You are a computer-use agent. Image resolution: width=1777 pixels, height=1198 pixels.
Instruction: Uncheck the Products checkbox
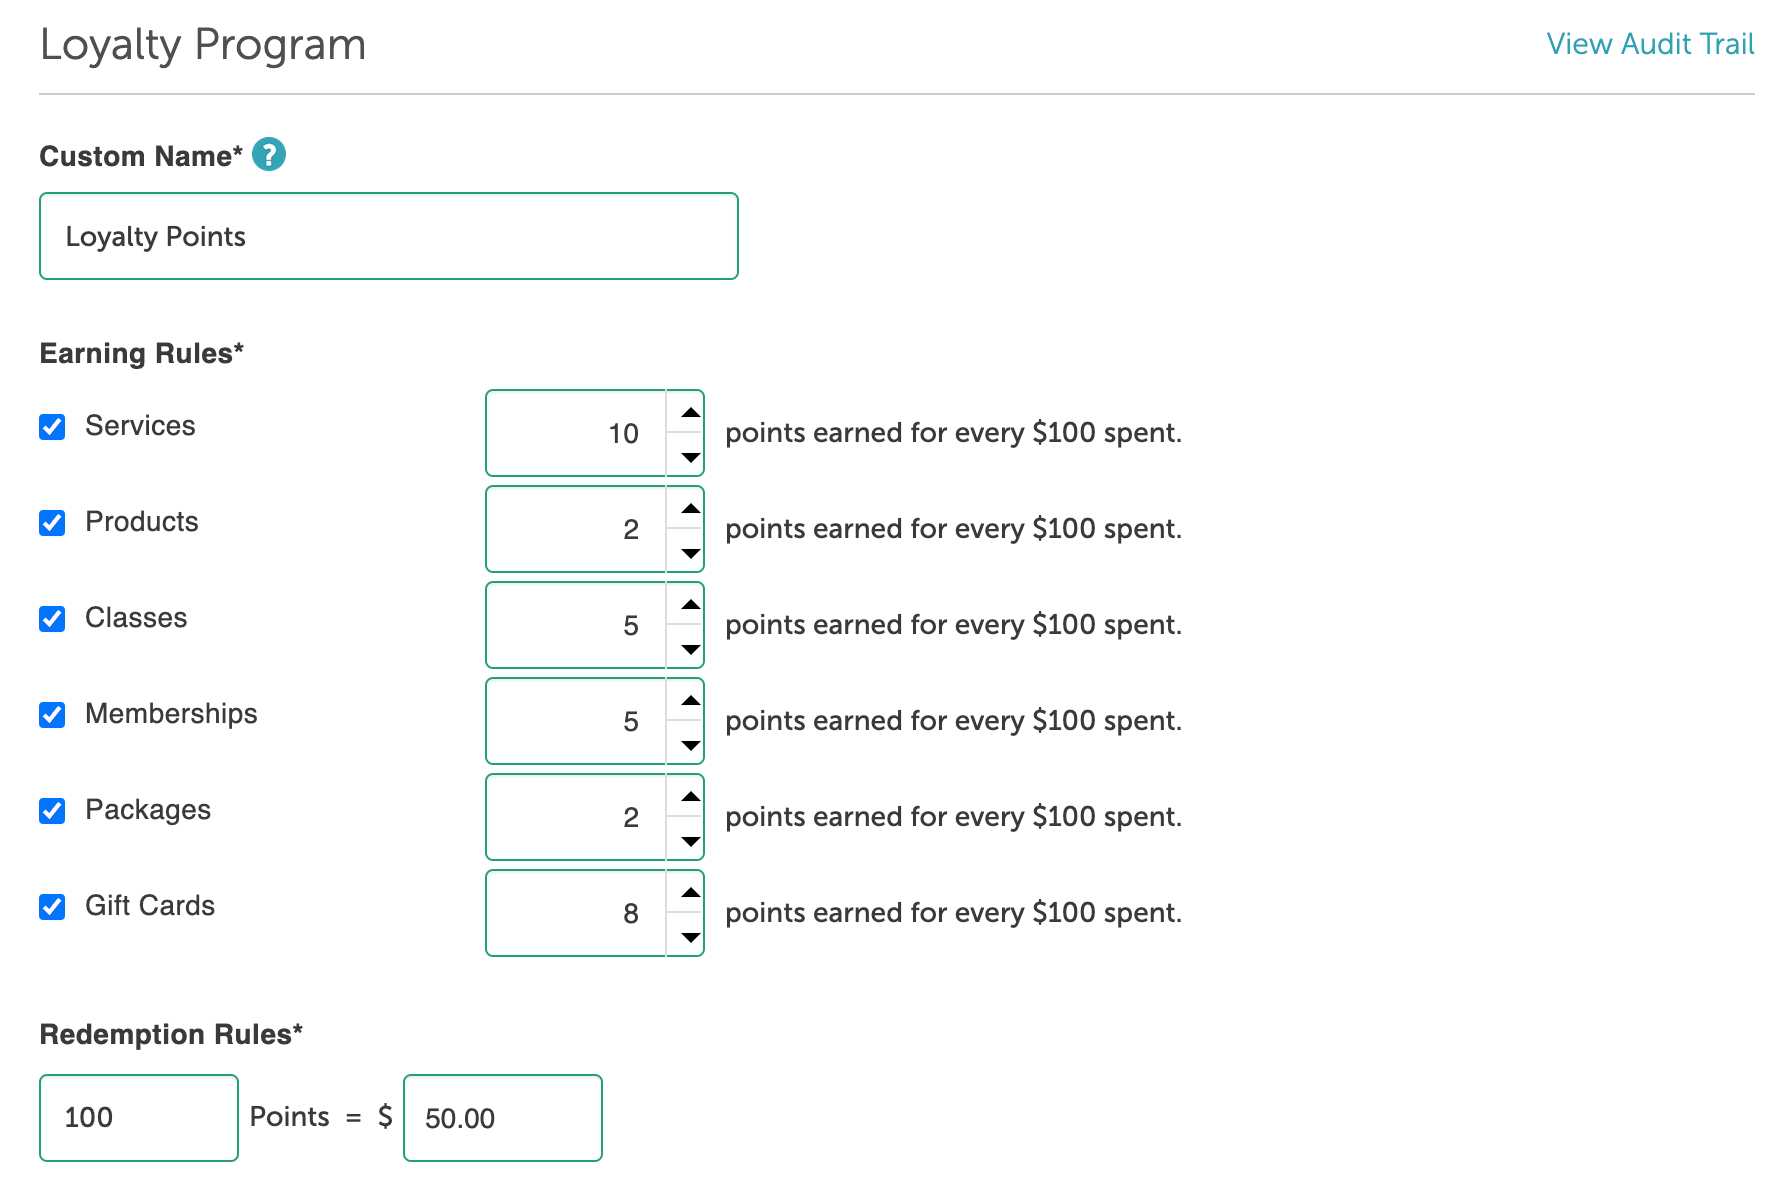[52, 523]
